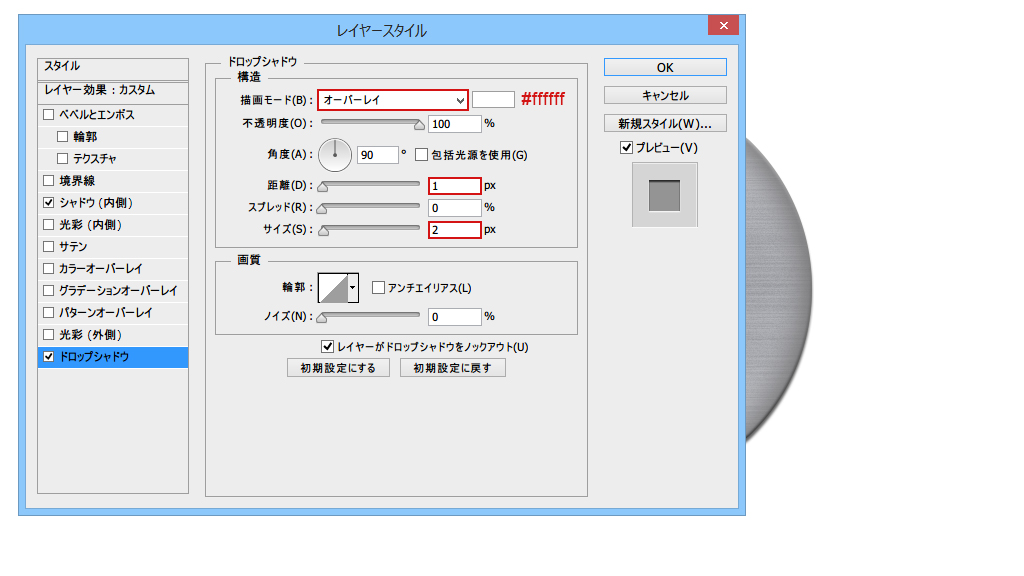Enable the 境界線 checkbox
The height and width of the screenshot is (576, 1024).
pyautogui.click(x=48, y=180)
